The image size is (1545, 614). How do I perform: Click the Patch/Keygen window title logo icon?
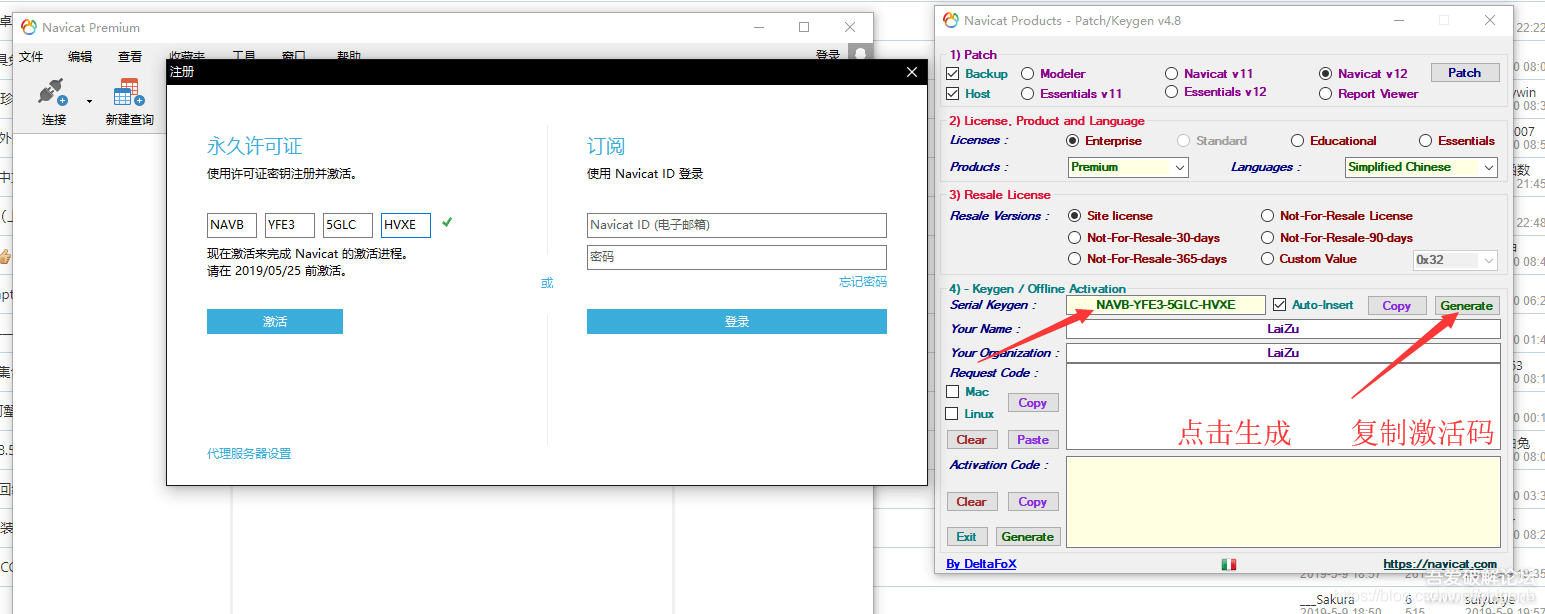point(951,20)
